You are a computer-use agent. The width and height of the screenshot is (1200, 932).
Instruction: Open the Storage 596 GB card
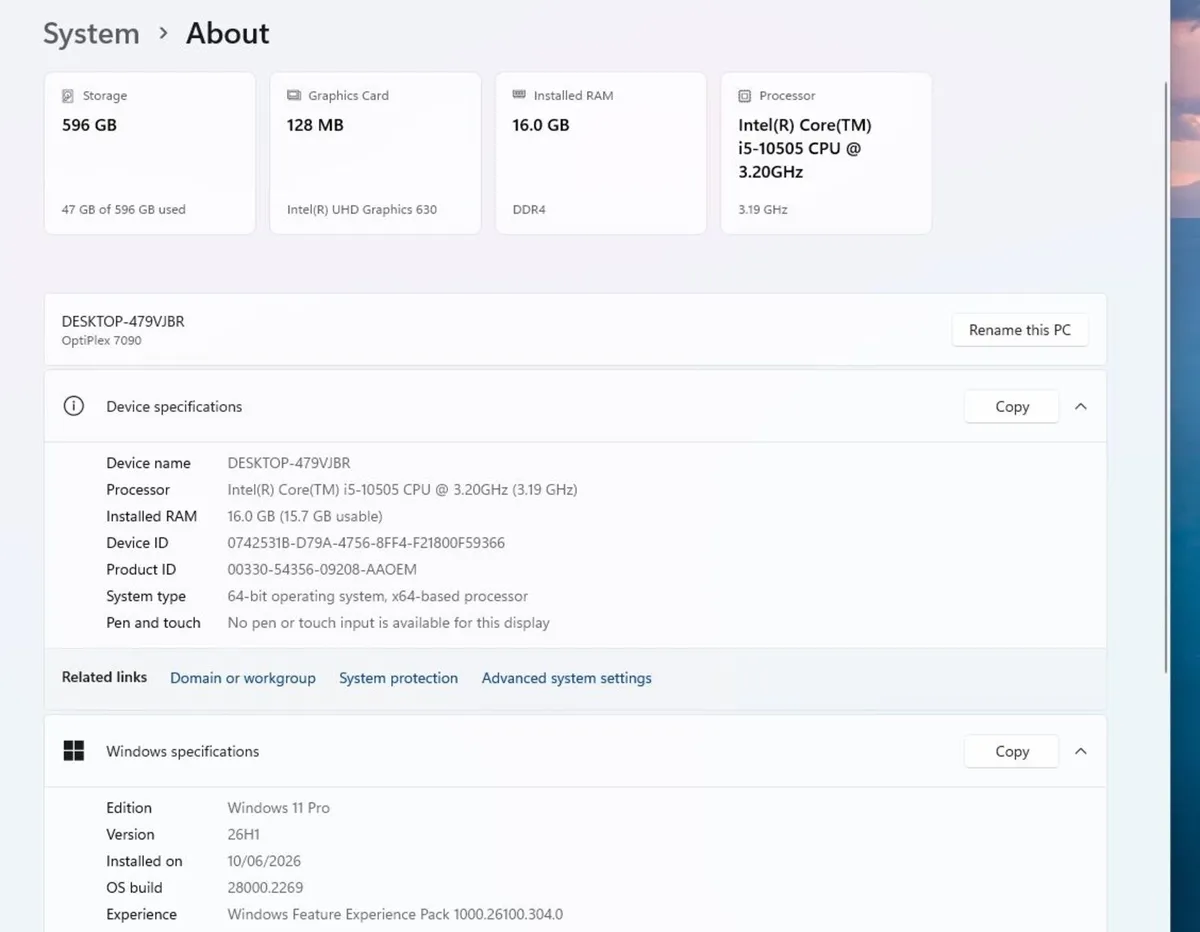pos(150,153)
